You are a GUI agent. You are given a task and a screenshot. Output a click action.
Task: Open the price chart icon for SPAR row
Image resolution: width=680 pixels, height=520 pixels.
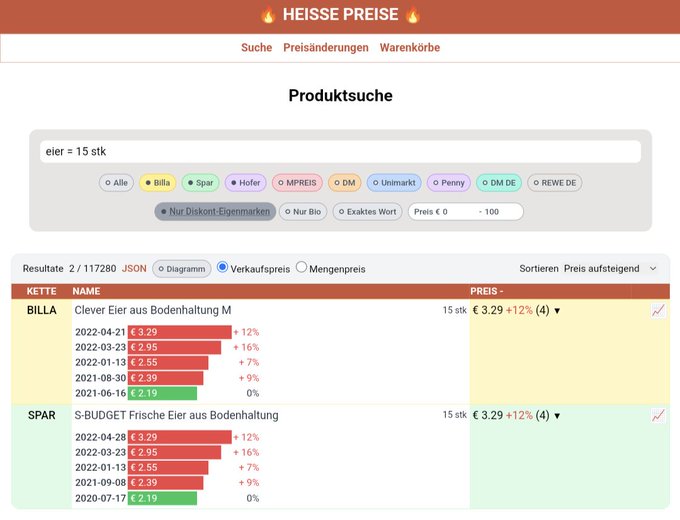(x=658, y=415)
